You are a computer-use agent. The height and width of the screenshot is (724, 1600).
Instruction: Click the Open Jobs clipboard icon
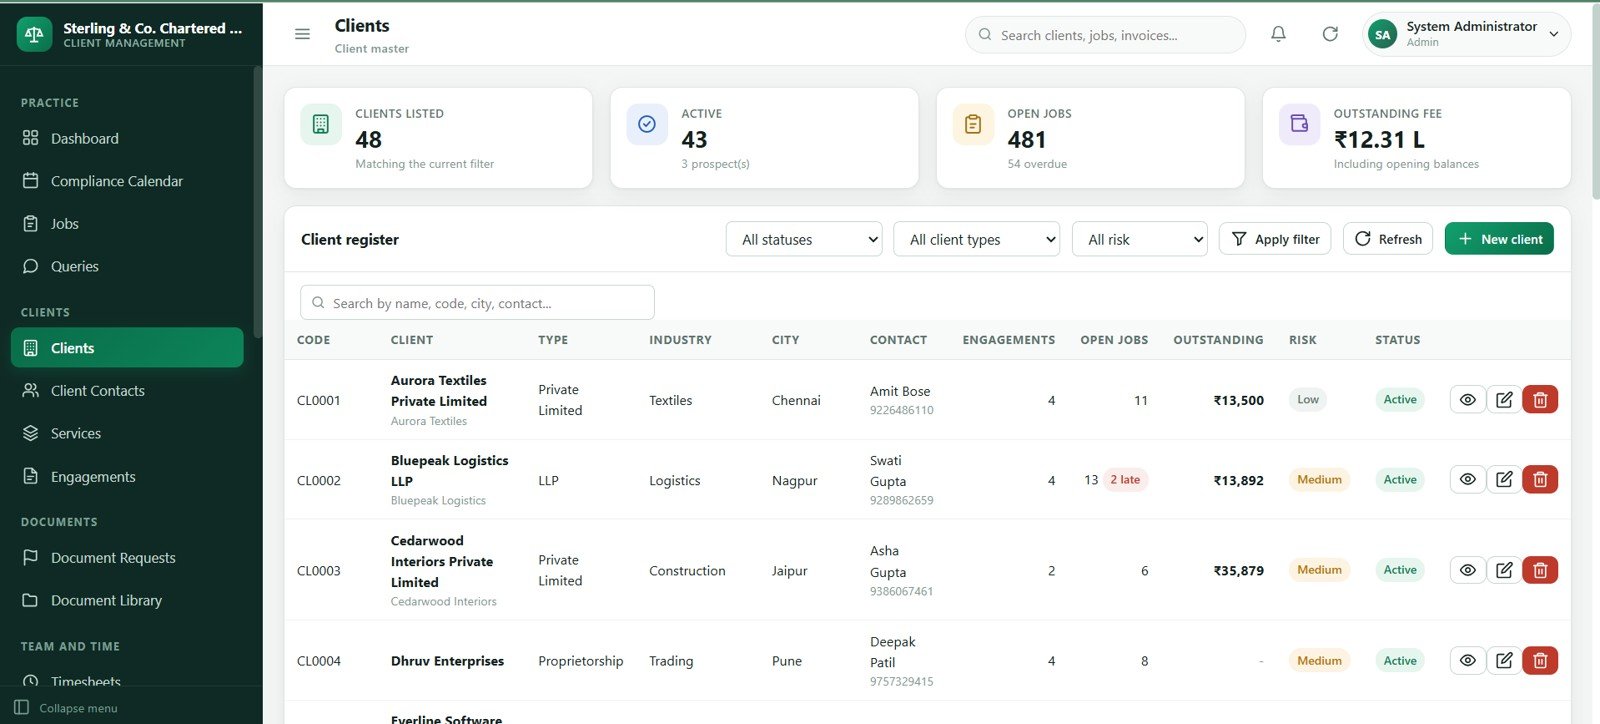[973, 125]
